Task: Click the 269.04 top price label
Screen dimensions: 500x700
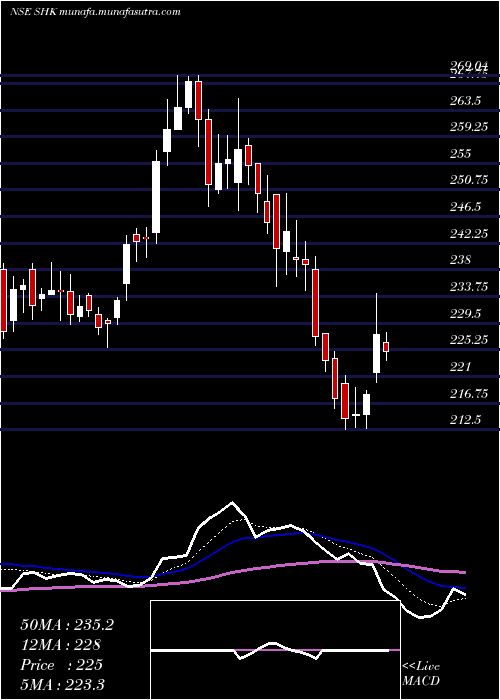Action: click(469, 66)
